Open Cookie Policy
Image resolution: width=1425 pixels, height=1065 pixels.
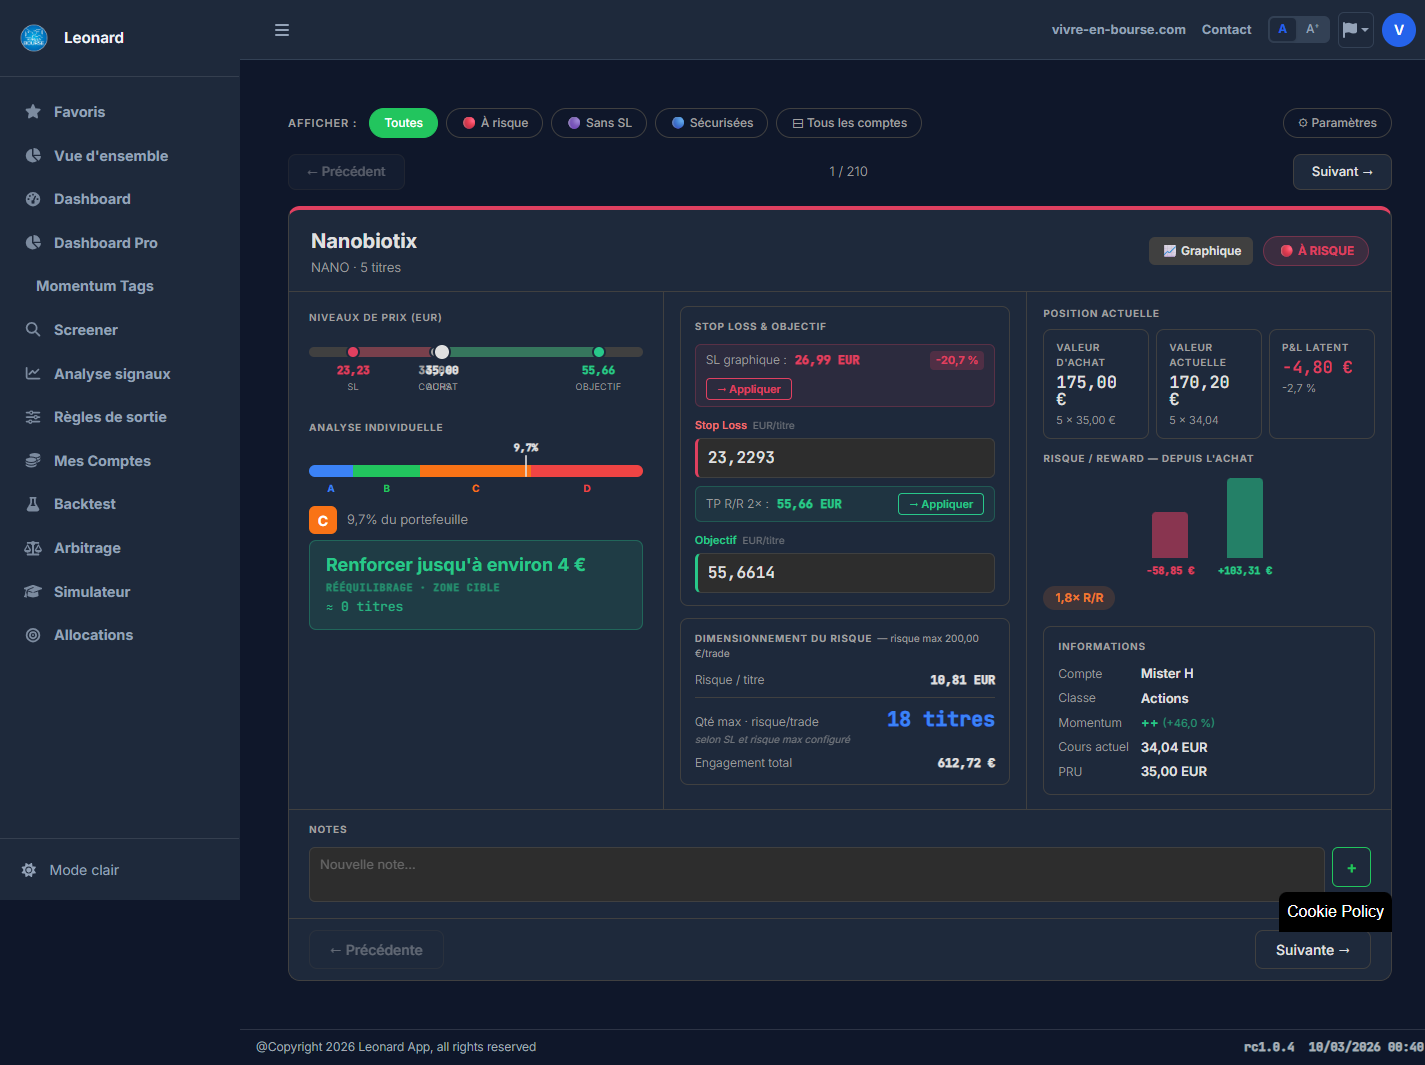[x=1335, y=912]
